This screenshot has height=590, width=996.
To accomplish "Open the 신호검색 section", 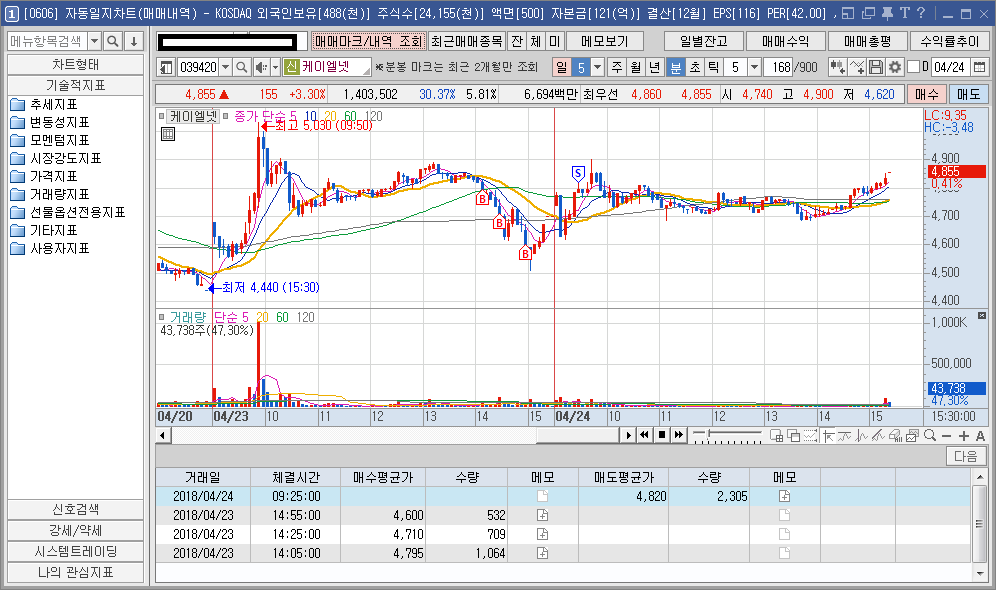I will [76, 509].
